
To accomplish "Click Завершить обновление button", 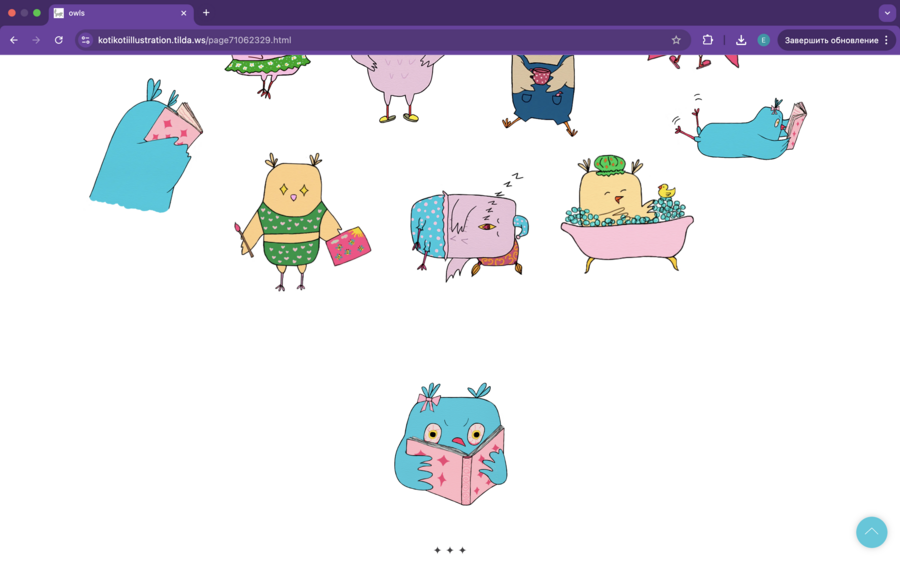I will 831,40.
